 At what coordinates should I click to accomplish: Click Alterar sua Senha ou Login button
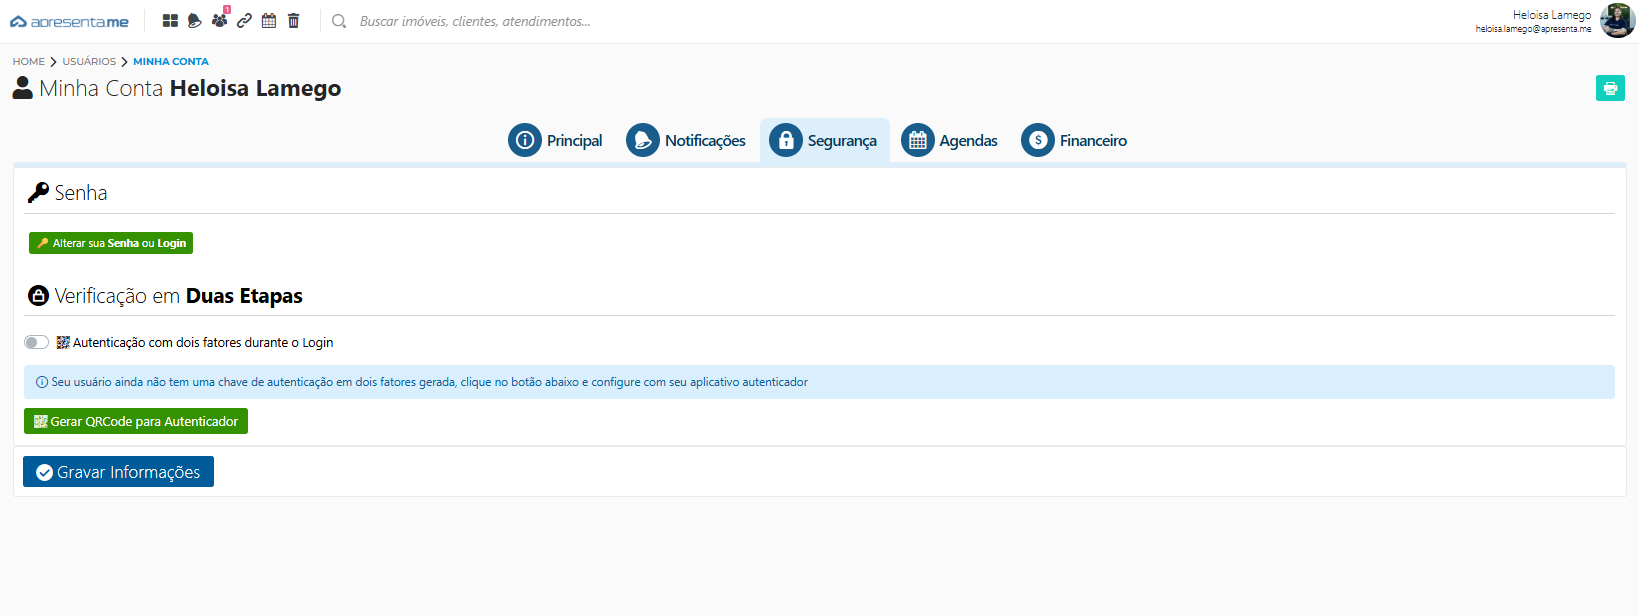pos(111,243)
